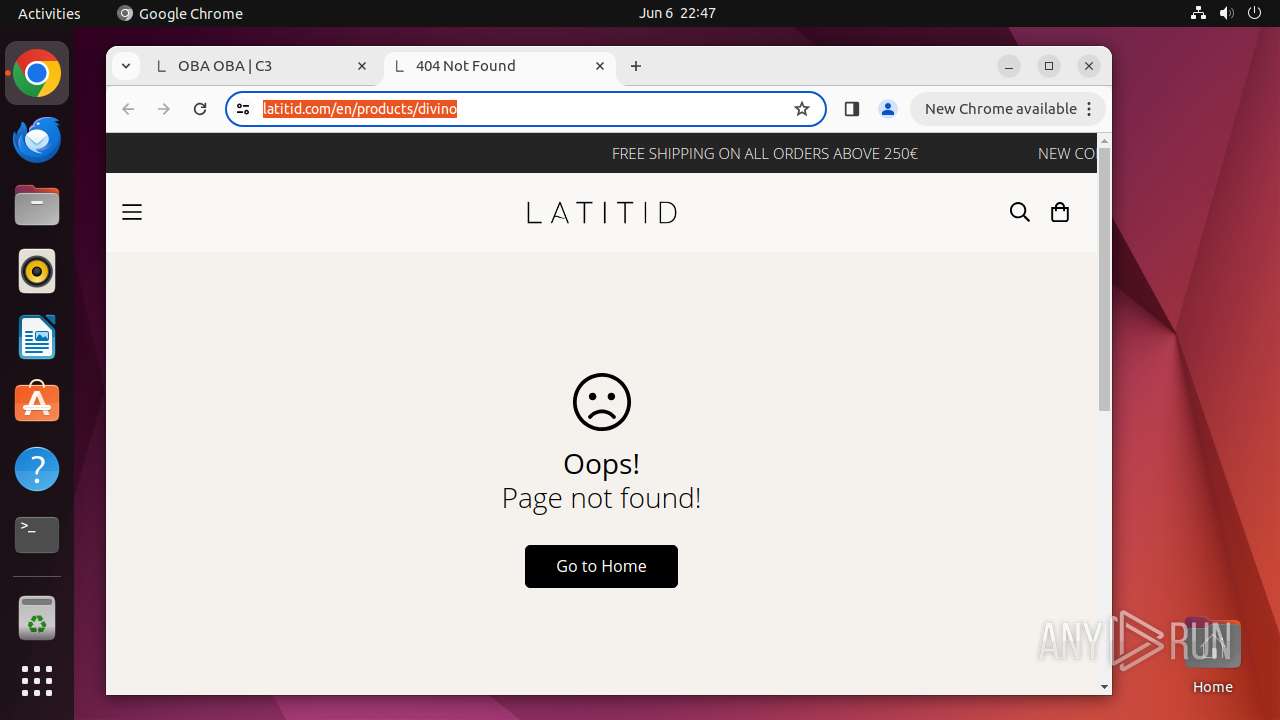Screen dimensions: 1280x720
Task: Open the network status icon in system tray
Action: click(x=1198, y=13)
